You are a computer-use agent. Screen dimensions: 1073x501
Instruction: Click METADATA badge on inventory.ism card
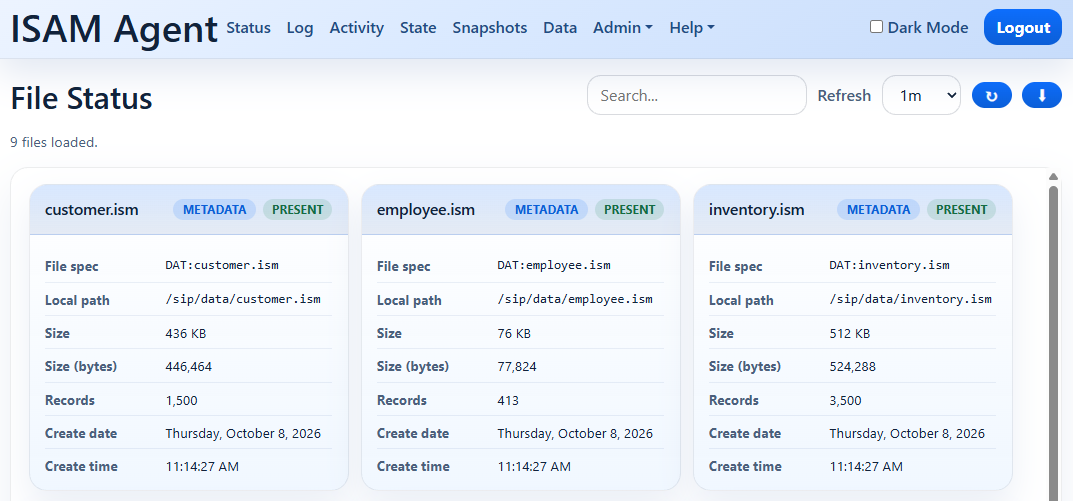(x=878, y=209)
